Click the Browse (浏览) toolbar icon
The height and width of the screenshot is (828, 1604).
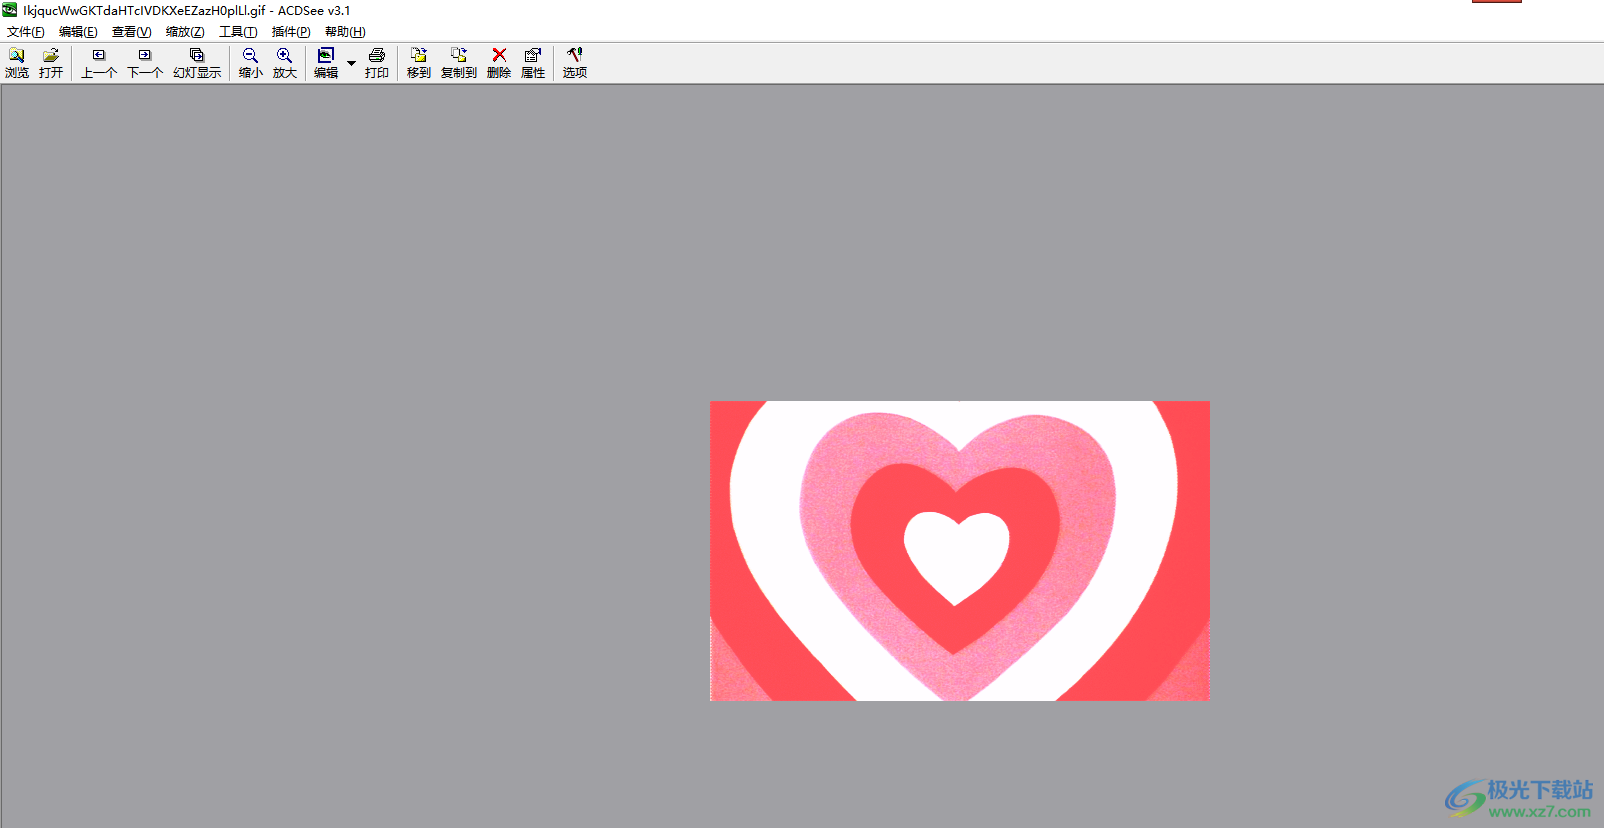click(x=17, y=63)
